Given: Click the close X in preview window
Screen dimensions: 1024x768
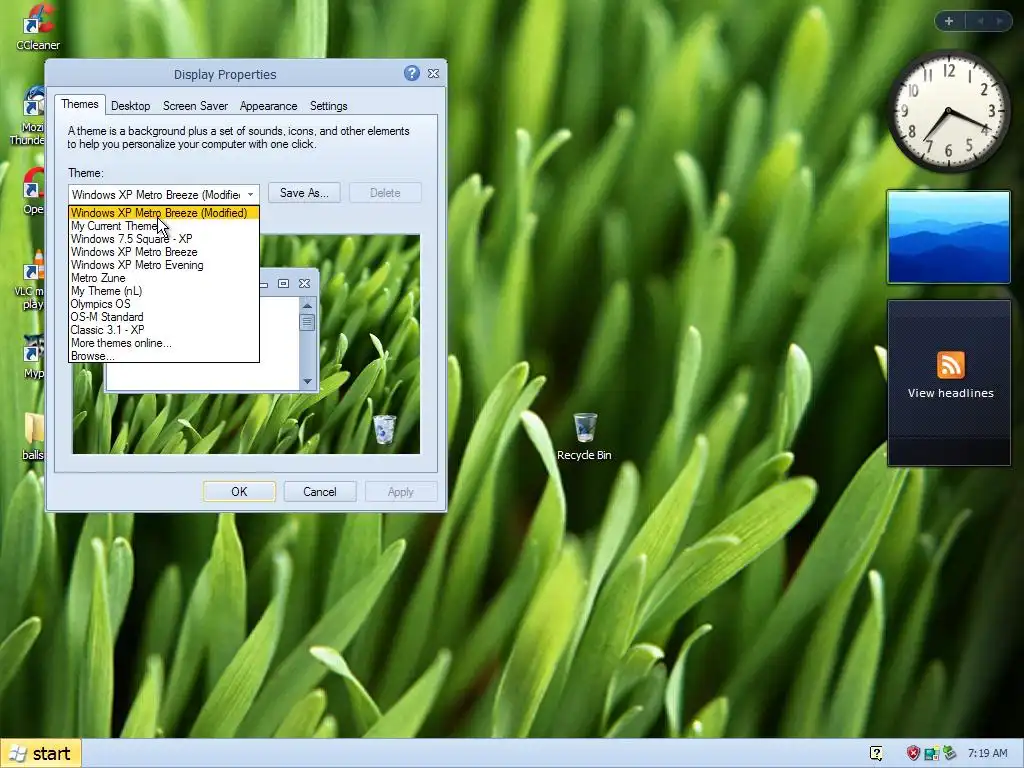Looking at the screenshot, I should tap(304, 283).
